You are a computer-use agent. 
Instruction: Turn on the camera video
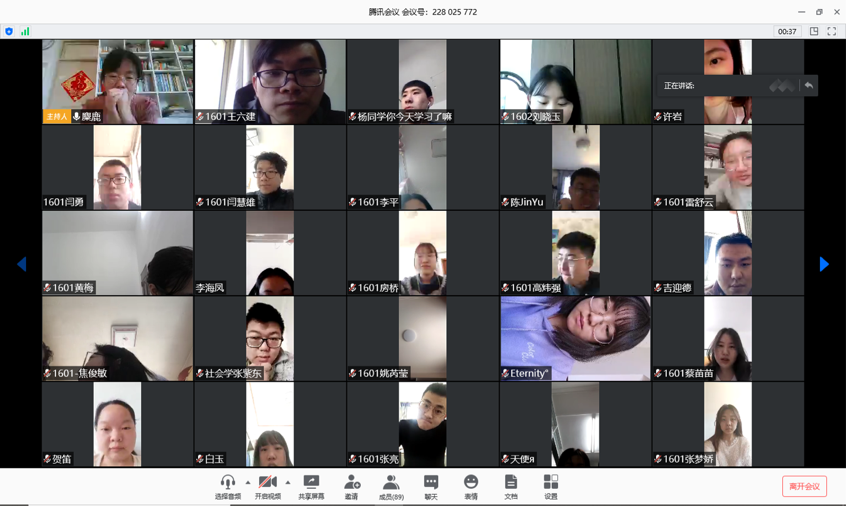coord(268,484)
